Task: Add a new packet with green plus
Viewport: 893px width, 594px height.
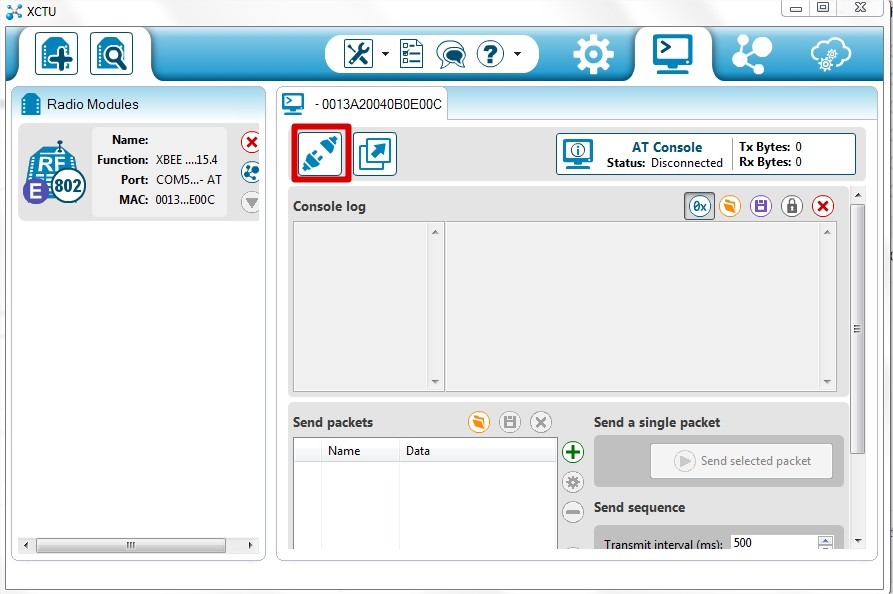Action: [x=573, y=452]
